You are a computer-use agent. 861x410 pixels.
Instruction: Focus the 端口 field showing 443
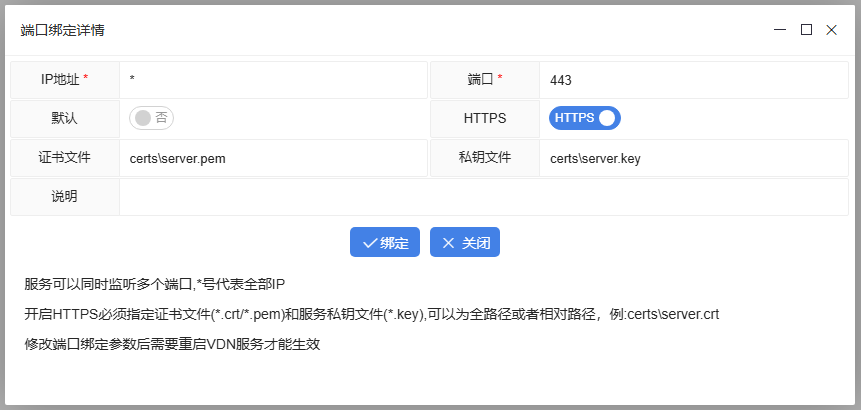pyautogui.click(x=693, y=80)
